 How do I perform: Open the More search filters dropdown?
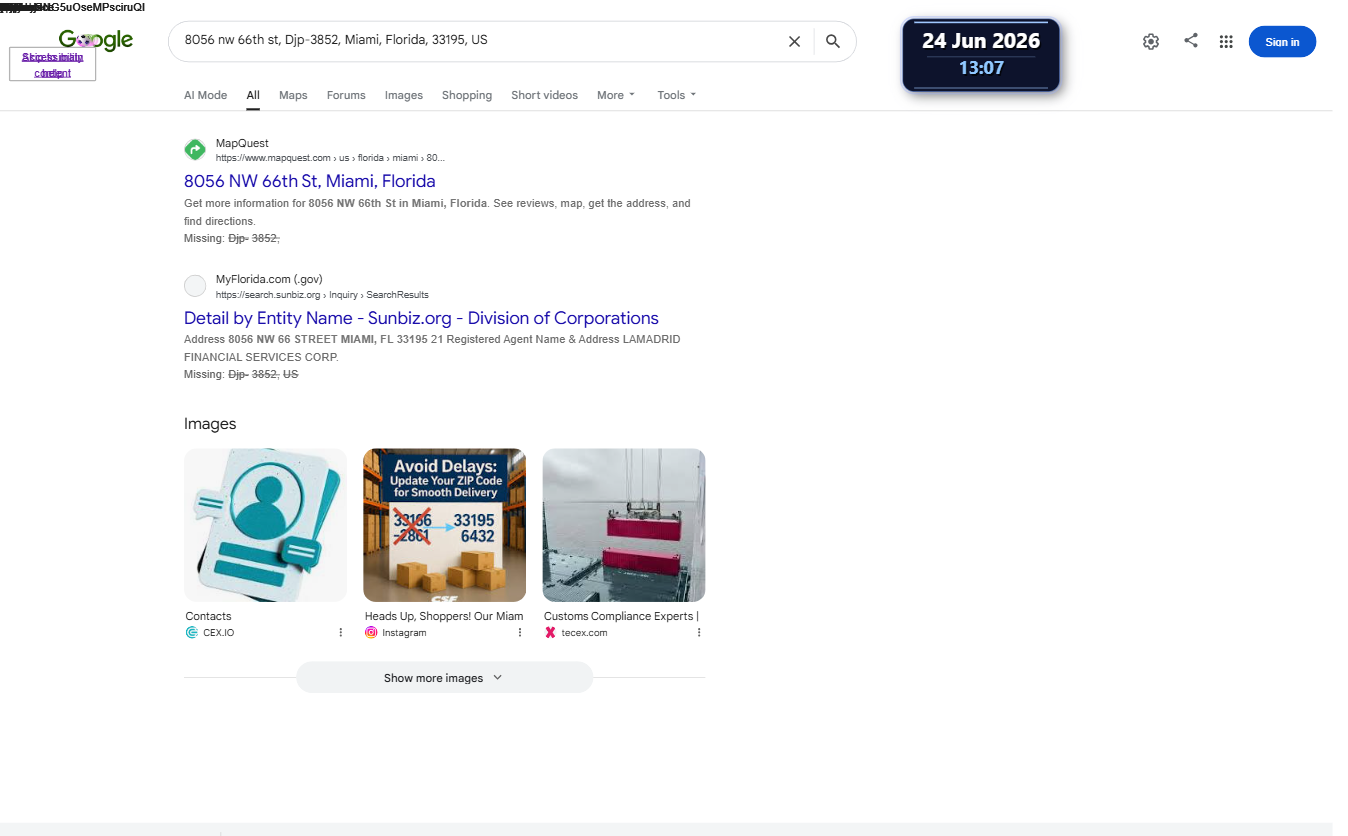[x=616, y=95]
